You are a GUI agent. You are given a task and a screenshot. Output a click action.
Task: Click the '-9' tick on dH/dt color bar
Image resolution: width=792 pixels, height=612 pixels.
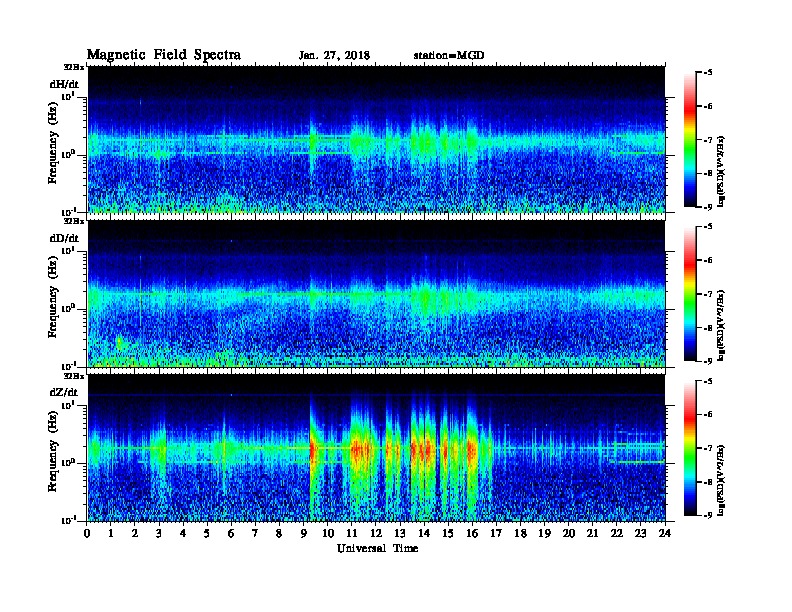pos(708,207)
